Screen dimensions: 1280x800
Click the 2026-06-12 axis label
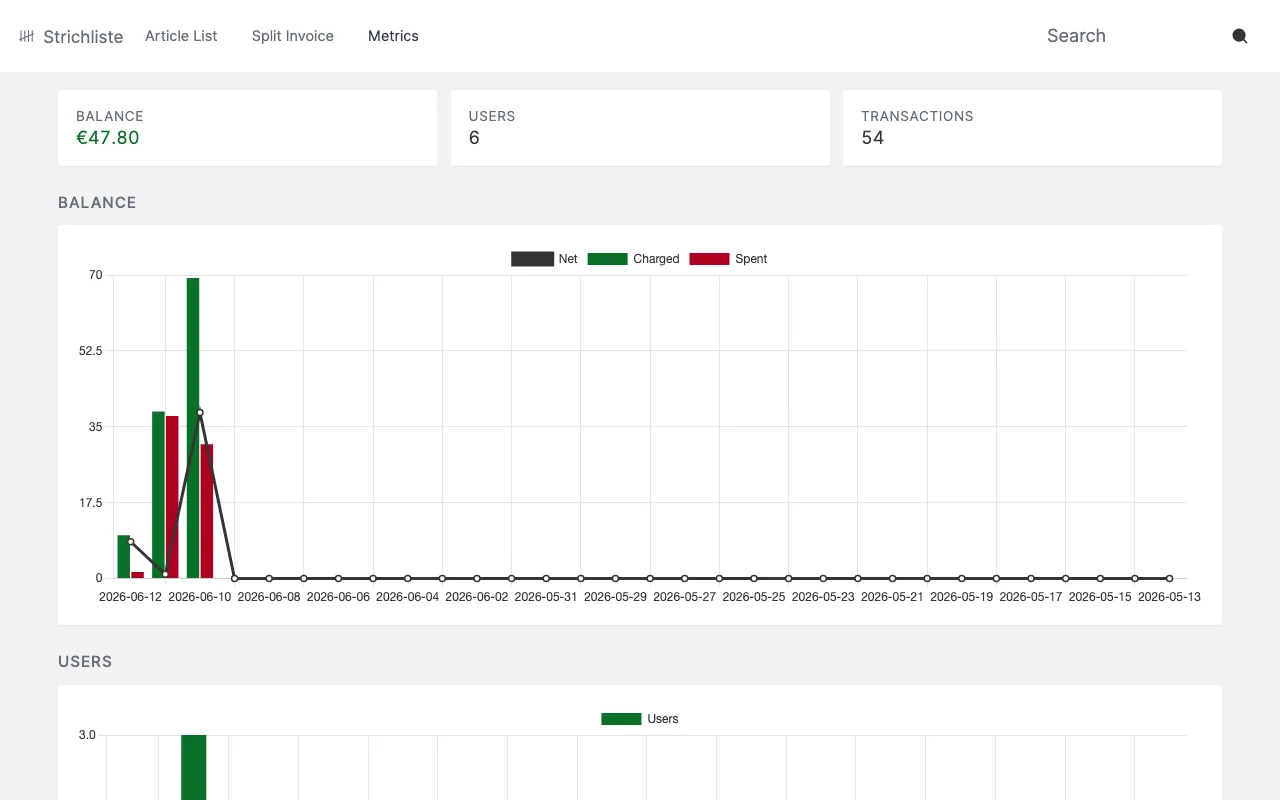point(130,597)
